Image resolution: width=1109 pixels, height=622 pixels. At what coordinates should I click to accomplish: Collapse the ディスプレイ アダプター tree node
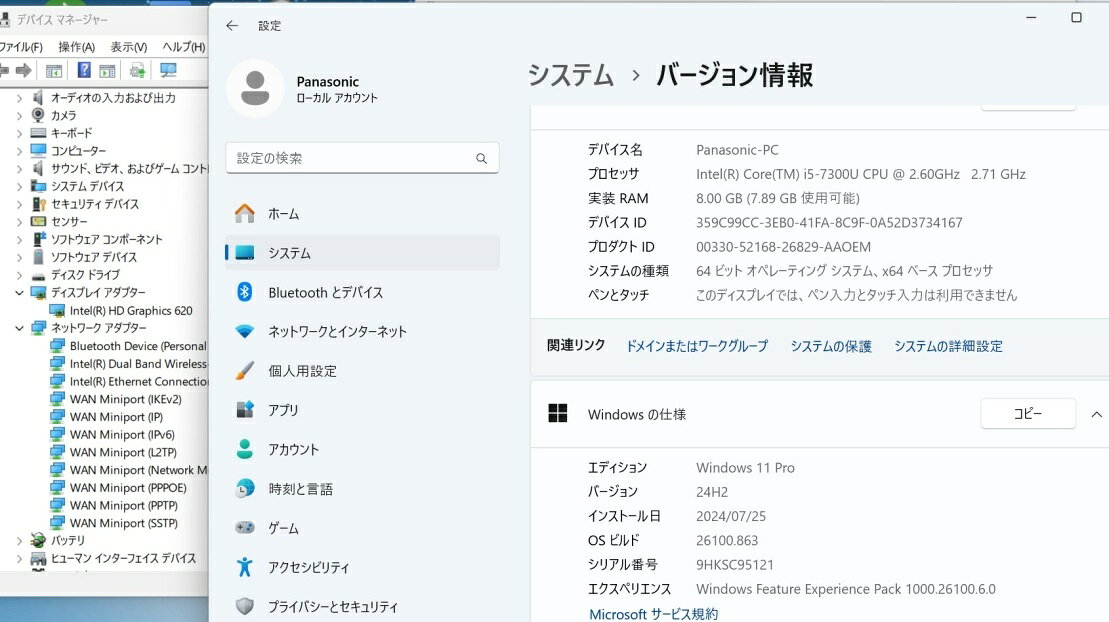coord(19,293)
